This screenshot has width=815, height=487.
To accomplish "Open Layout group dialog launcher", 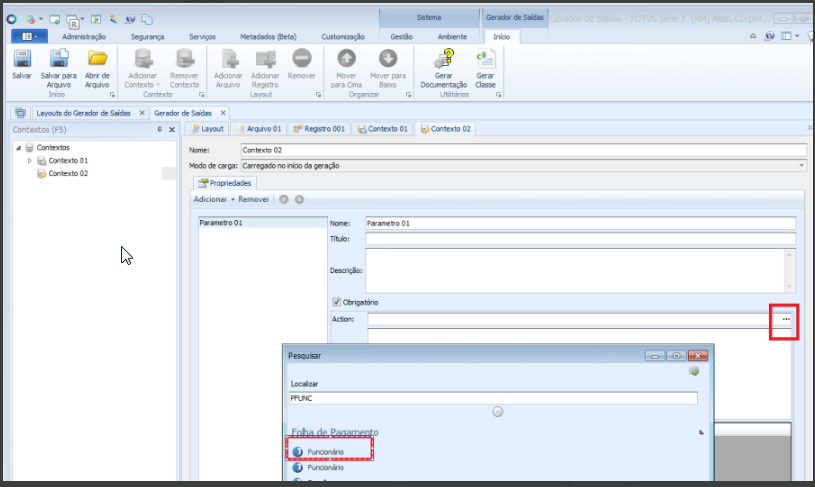I will tap(318, 95).
